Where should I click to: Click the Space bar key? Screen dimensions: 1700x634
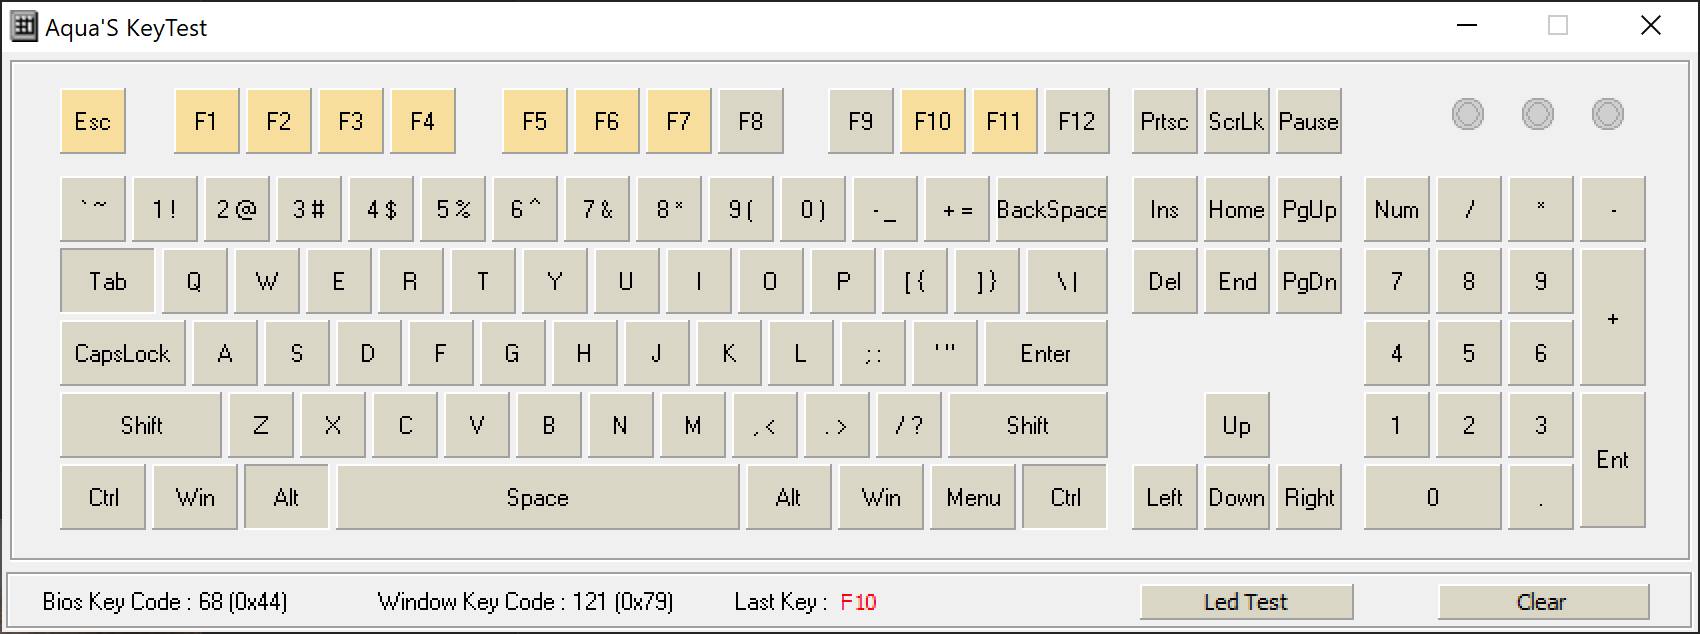click(x=537, y=497)
